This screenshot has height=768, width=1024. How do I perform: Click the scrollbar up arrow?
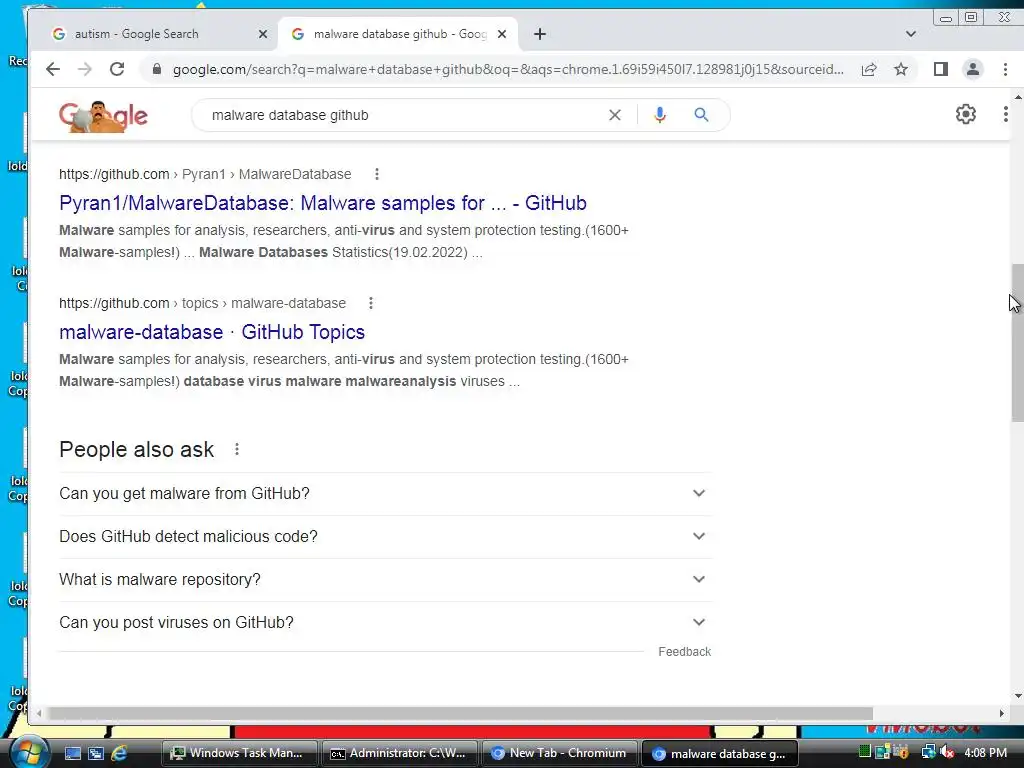[x=1017, y=97]
